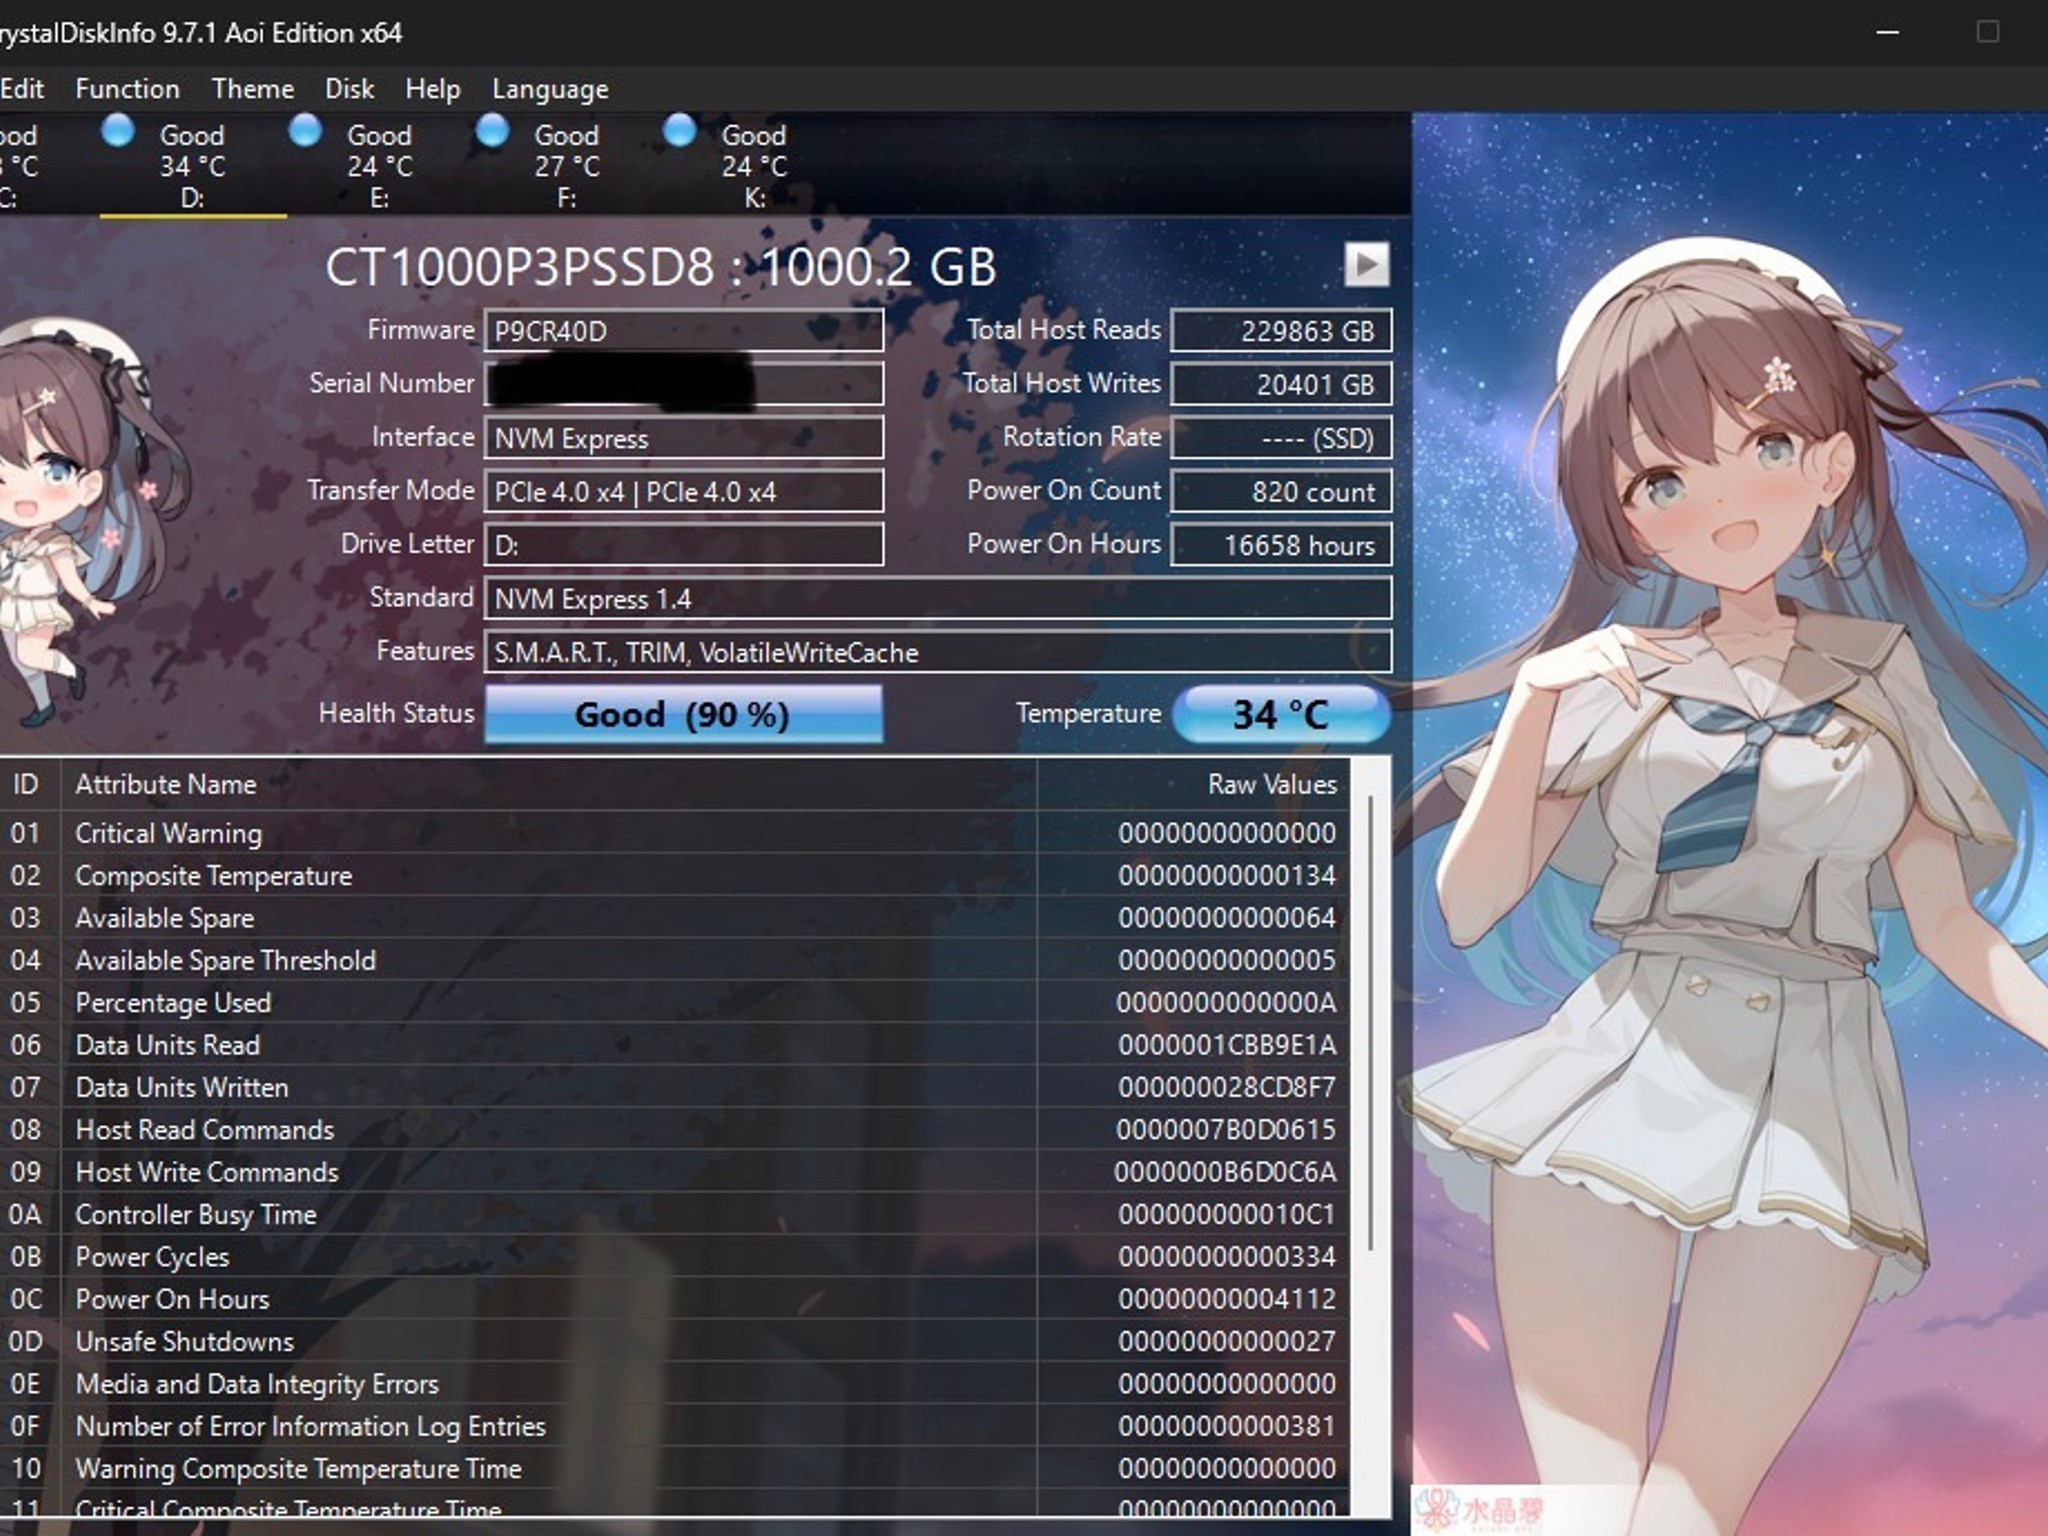Open the Language menu
Screen dimensions: 2048x1536
tap(550, 89)
